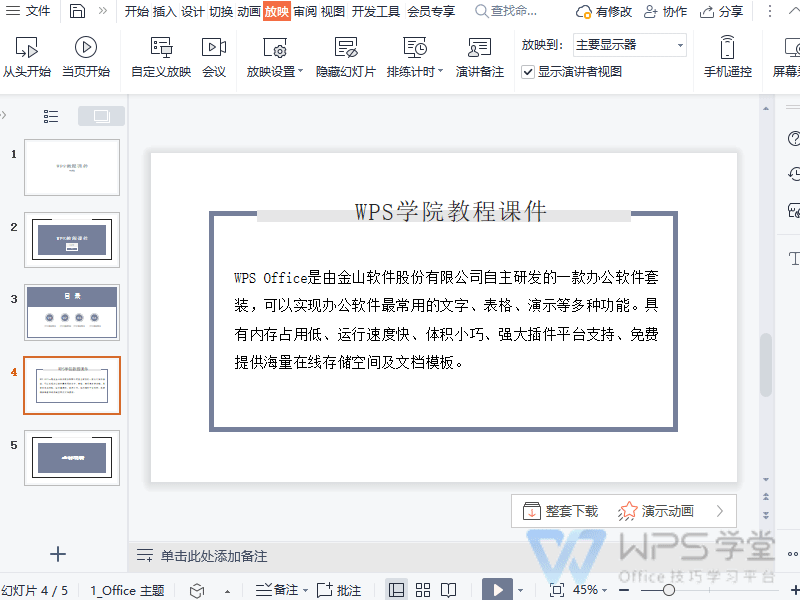Open the 审阅 ribbon tab
Image resolution: width=800 pixels, height=600 pixels.
click(305, 11)
